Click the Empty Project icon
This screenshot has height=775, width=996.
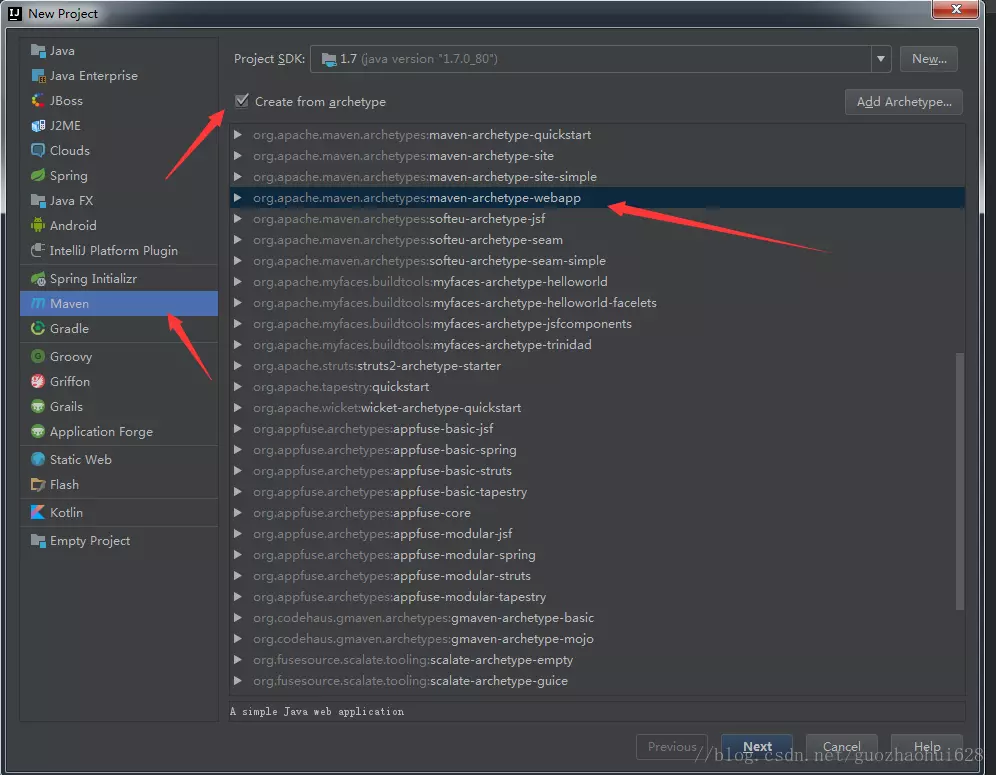(38, 541)
